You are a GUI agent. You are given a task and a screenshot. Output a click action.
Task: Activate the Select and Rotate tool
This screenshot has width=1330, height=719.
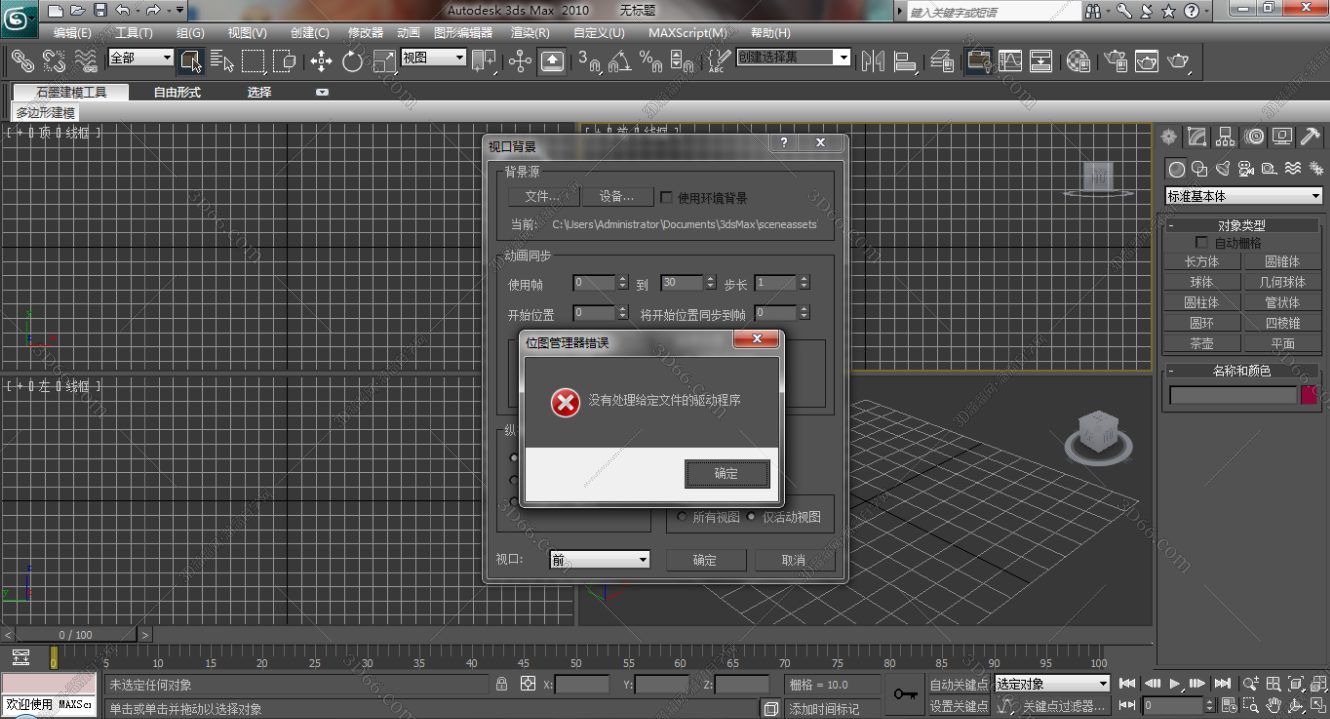click(351, 61)
